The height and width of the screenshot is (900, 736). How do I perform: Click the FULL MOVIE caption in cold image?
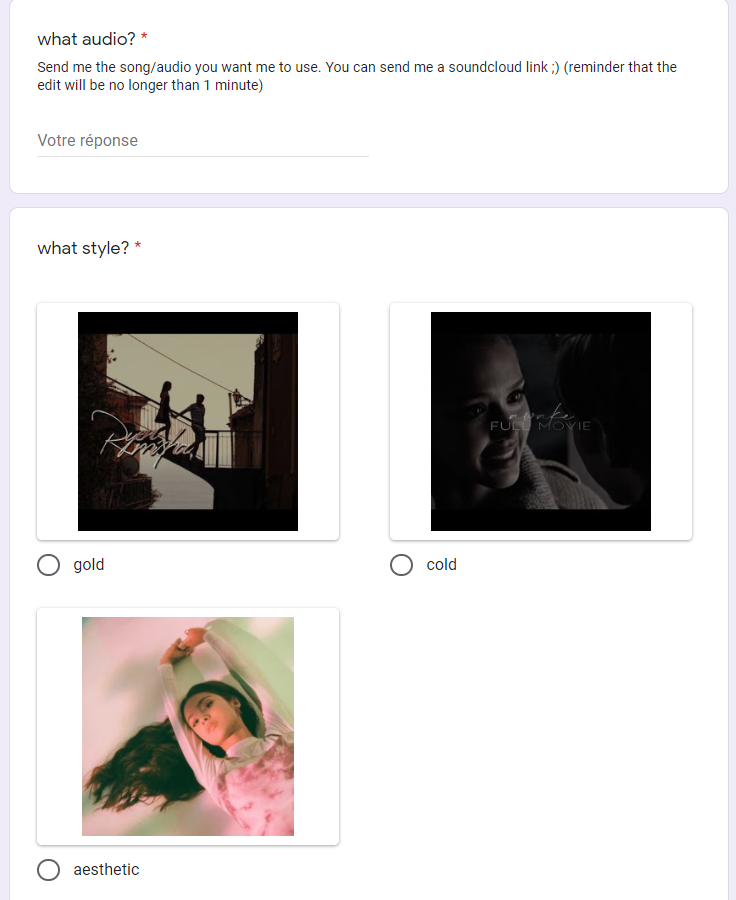[x=540, y=426]
